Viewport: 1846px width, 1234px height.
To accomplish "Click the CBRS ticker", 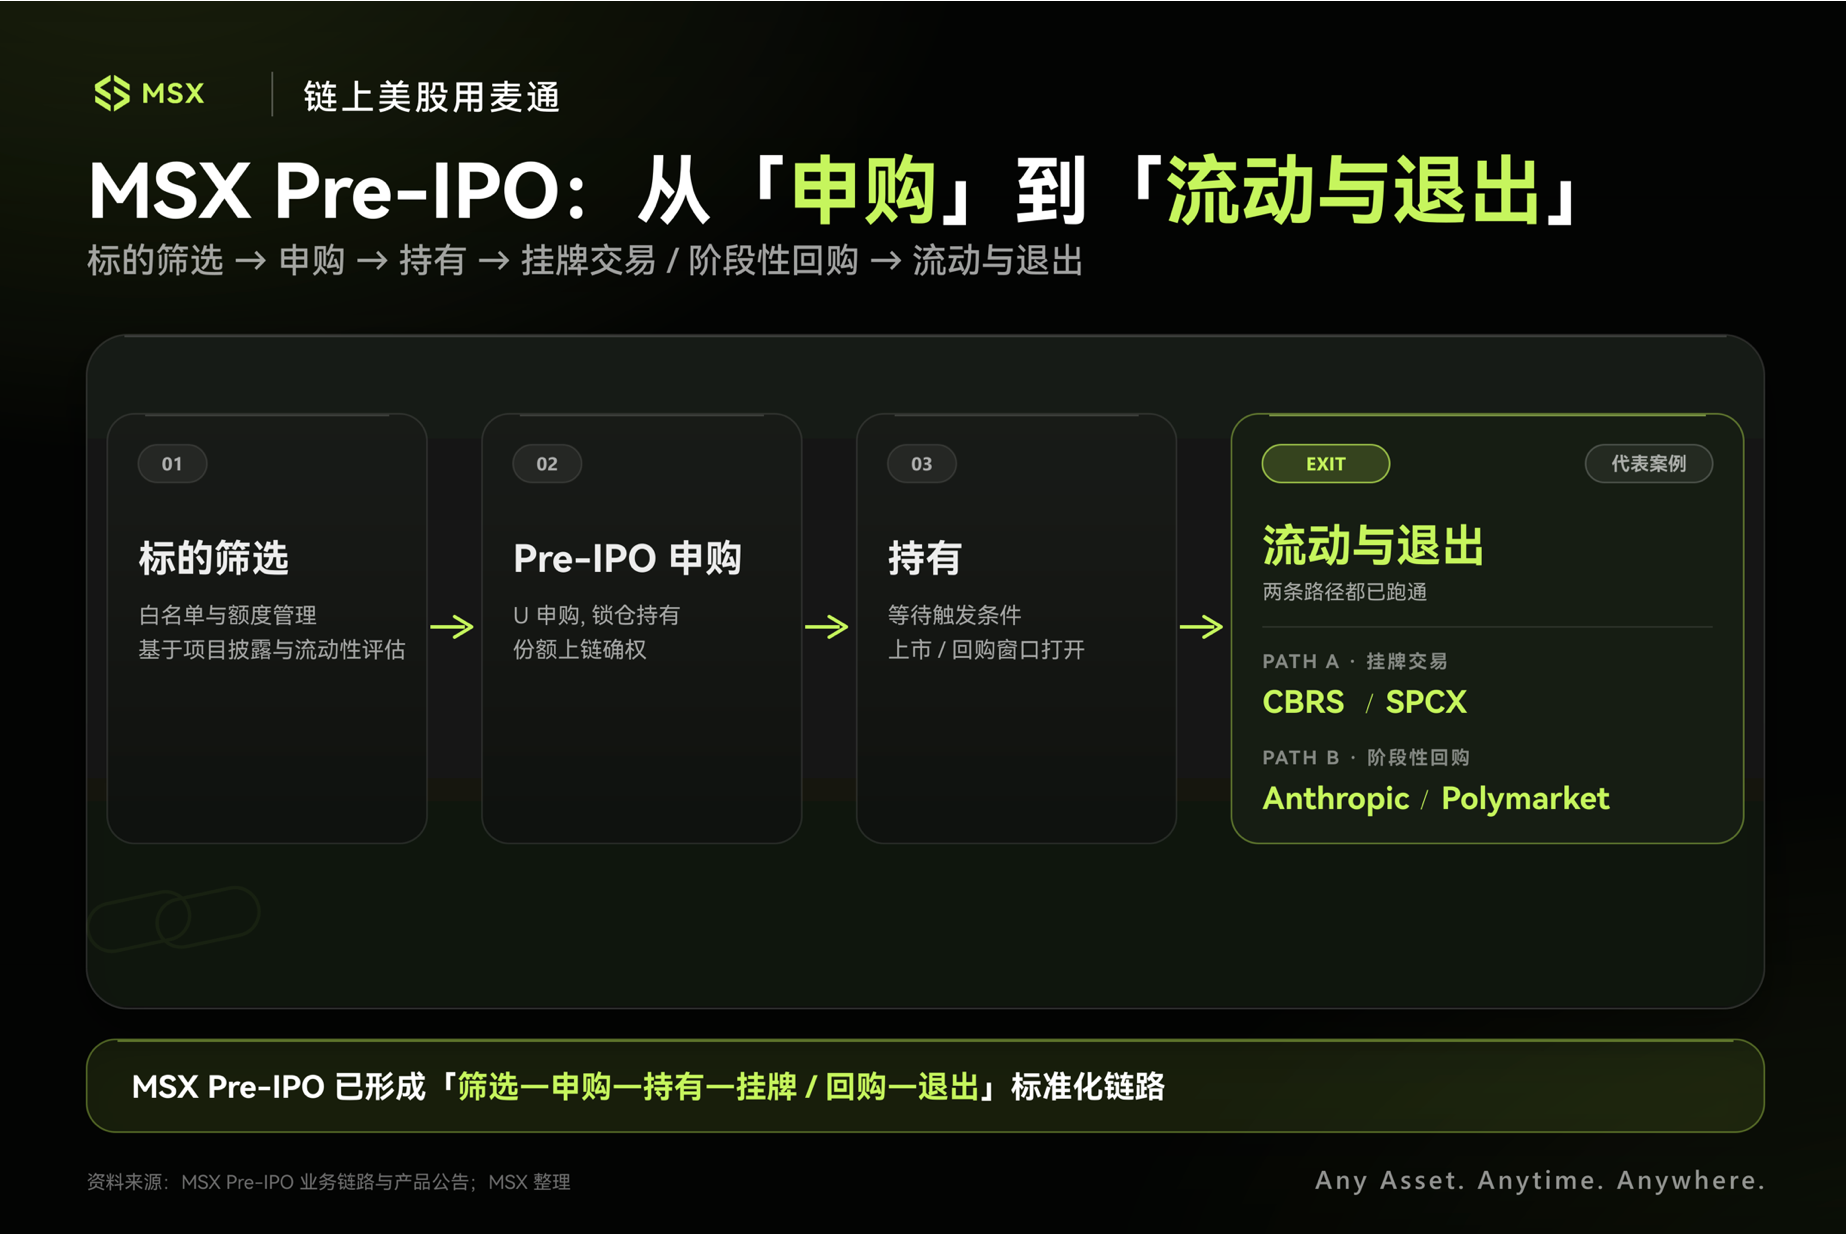I will 1303,702.
